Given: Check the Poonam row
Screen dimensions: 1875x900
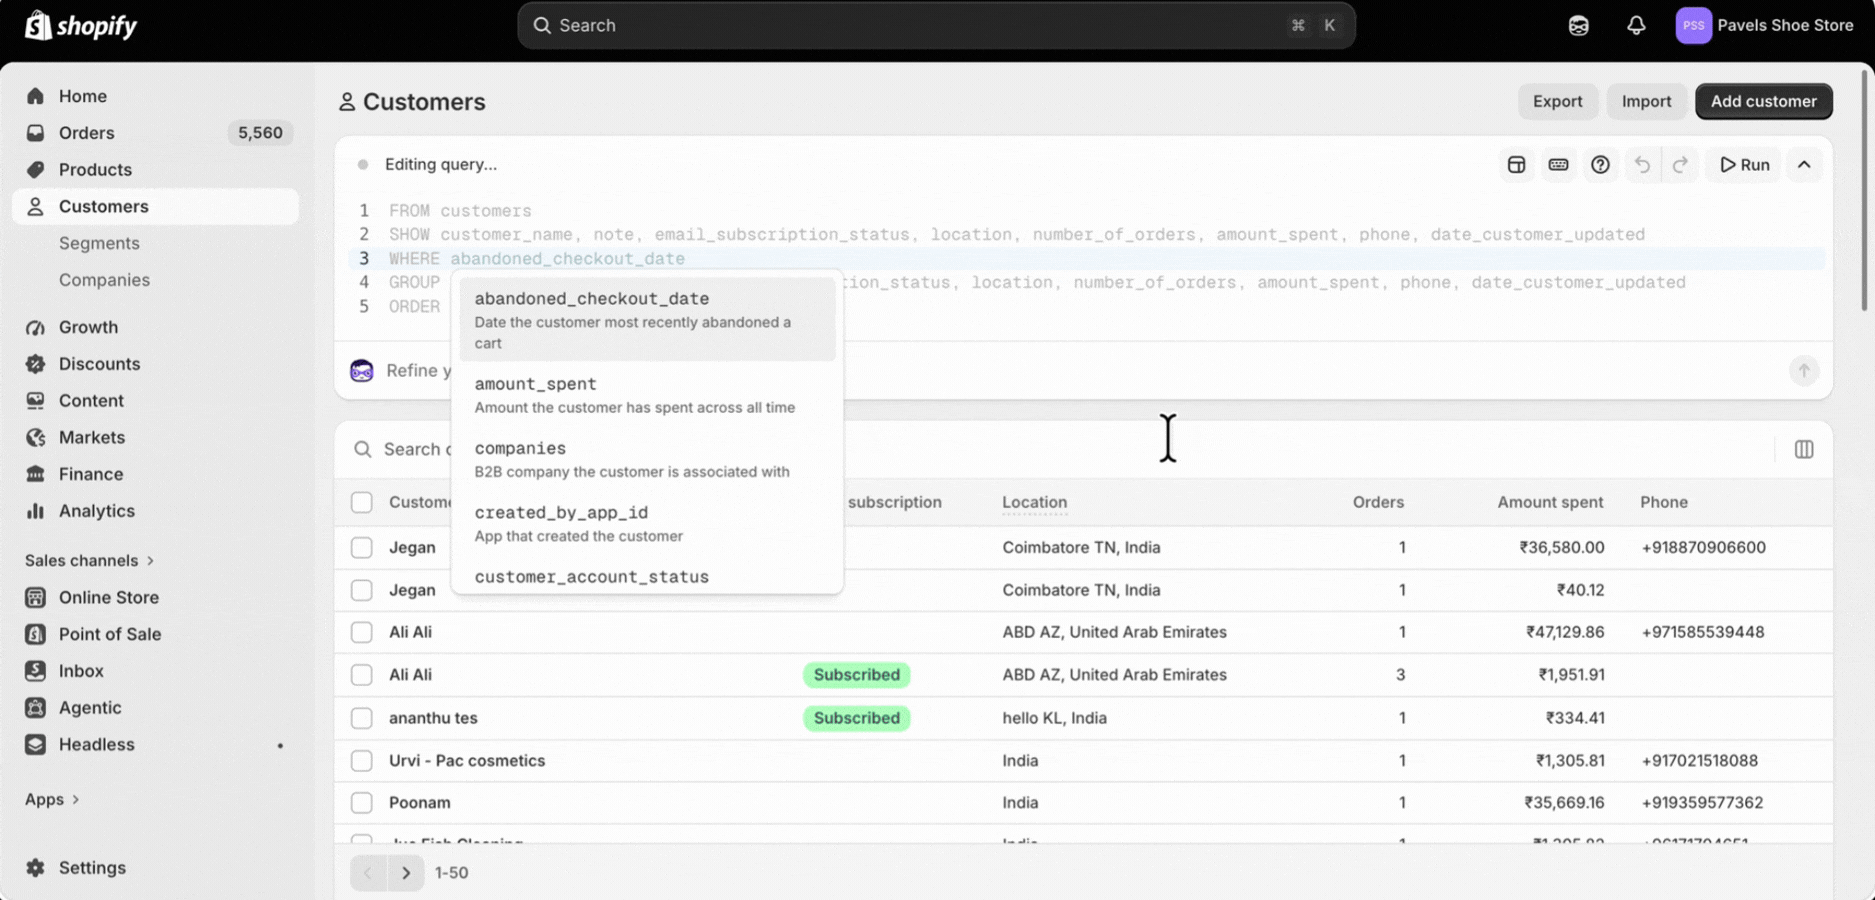Looking at the screenshot, I should pyautogui.click(x=362, y=803).
